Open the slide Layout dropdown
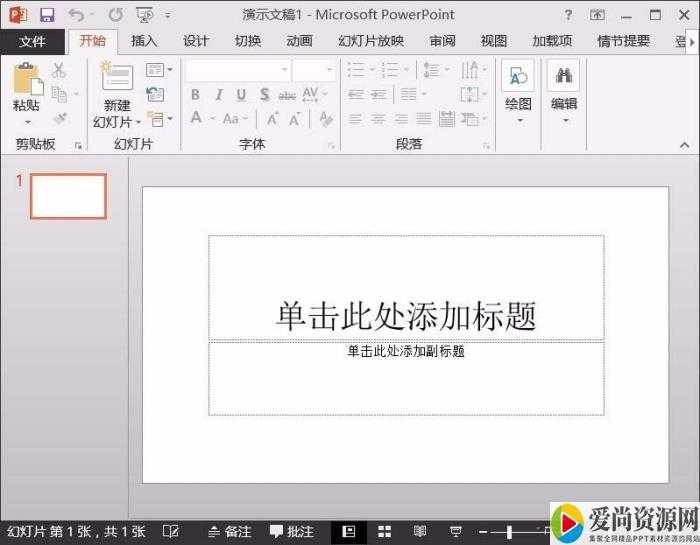The width and height of the screenshot is (700, 545). (x=159, y=70)
